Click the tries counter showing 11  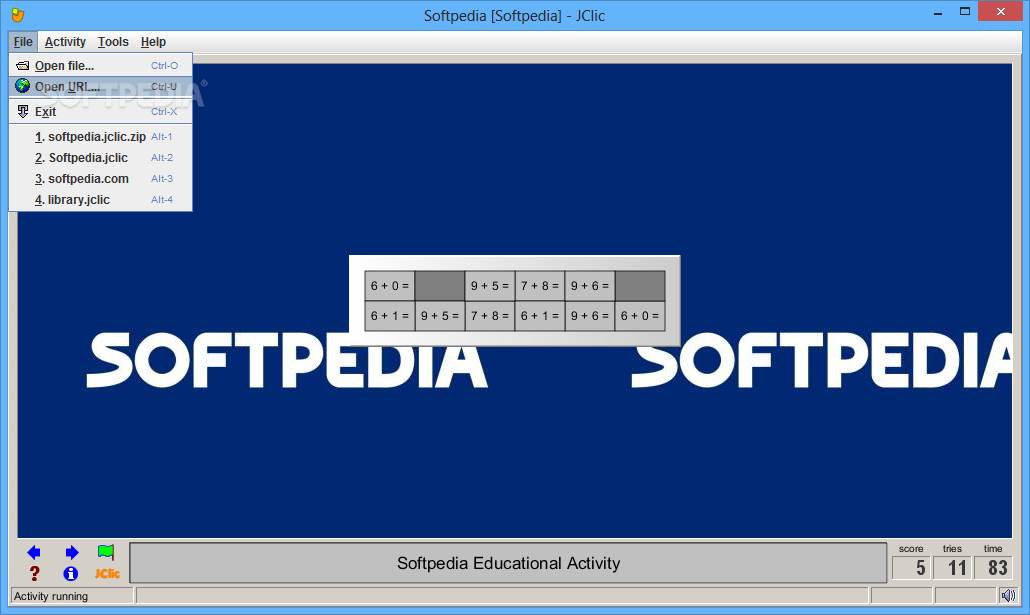(952, 568)
